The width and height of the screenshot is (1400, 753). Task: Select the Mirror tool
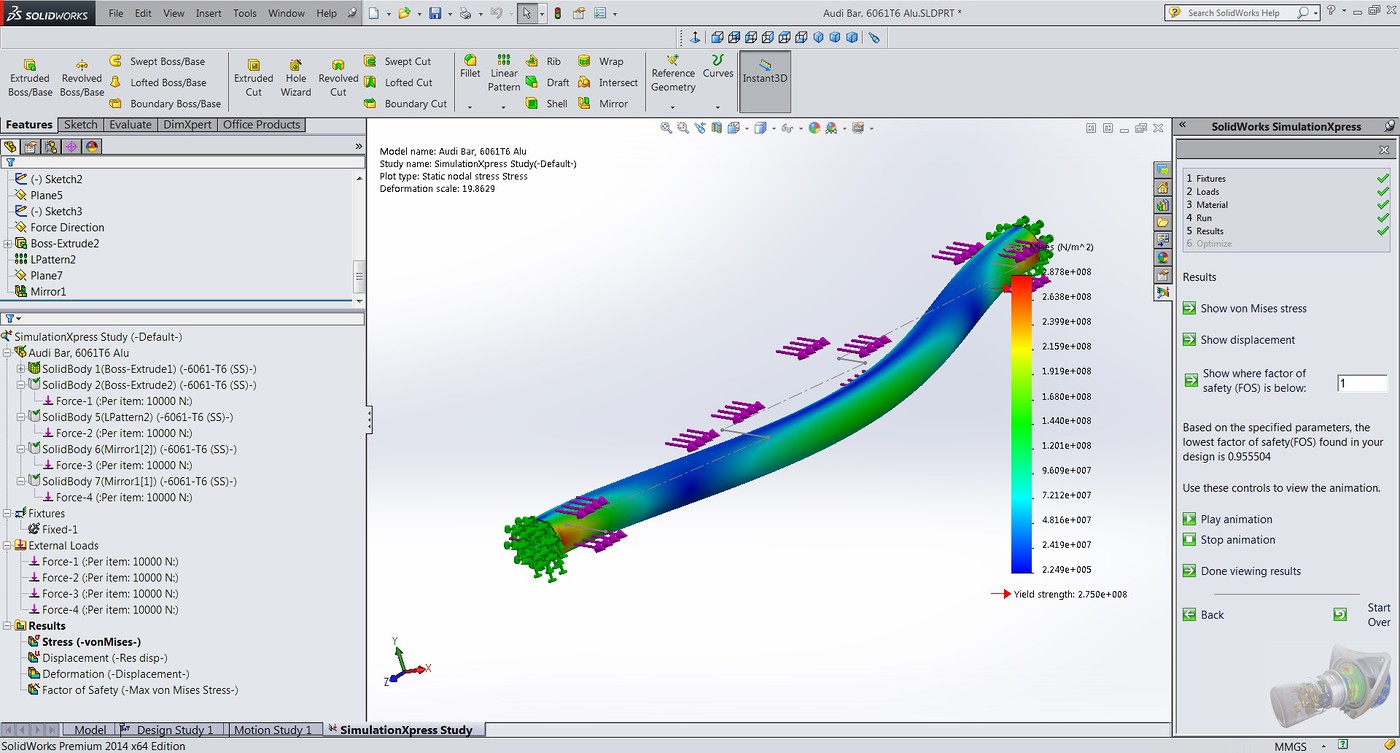tap(603, 103)
